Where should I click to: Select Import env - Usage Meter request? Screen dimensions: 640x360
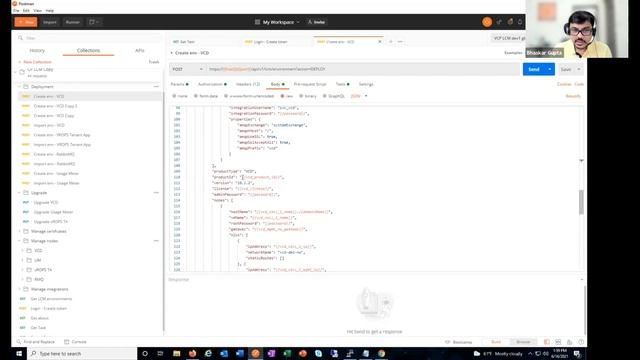(56, 183)
